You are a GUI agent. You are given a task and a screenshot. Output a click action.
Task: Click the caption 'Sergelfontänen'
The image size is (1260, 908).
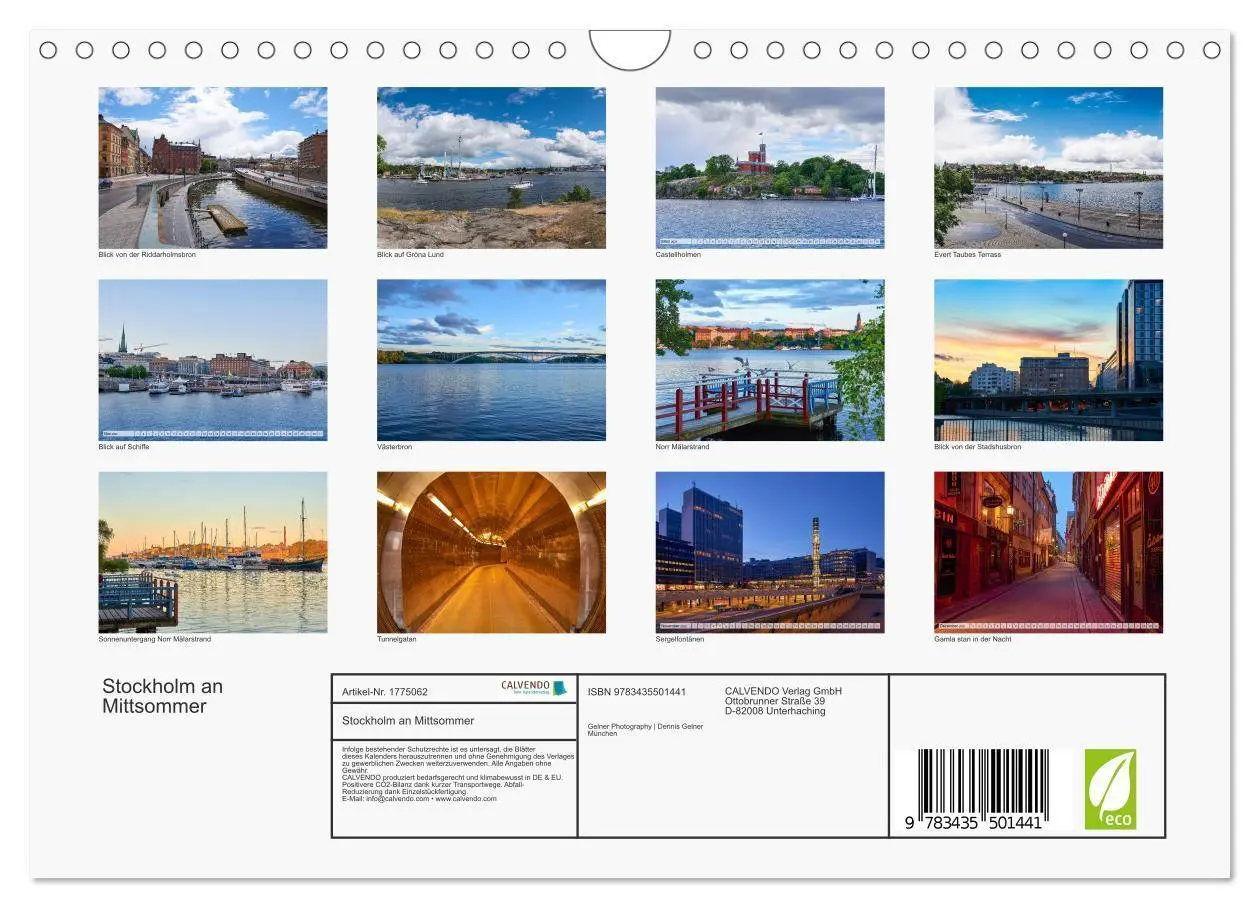(x=680, y=640)
